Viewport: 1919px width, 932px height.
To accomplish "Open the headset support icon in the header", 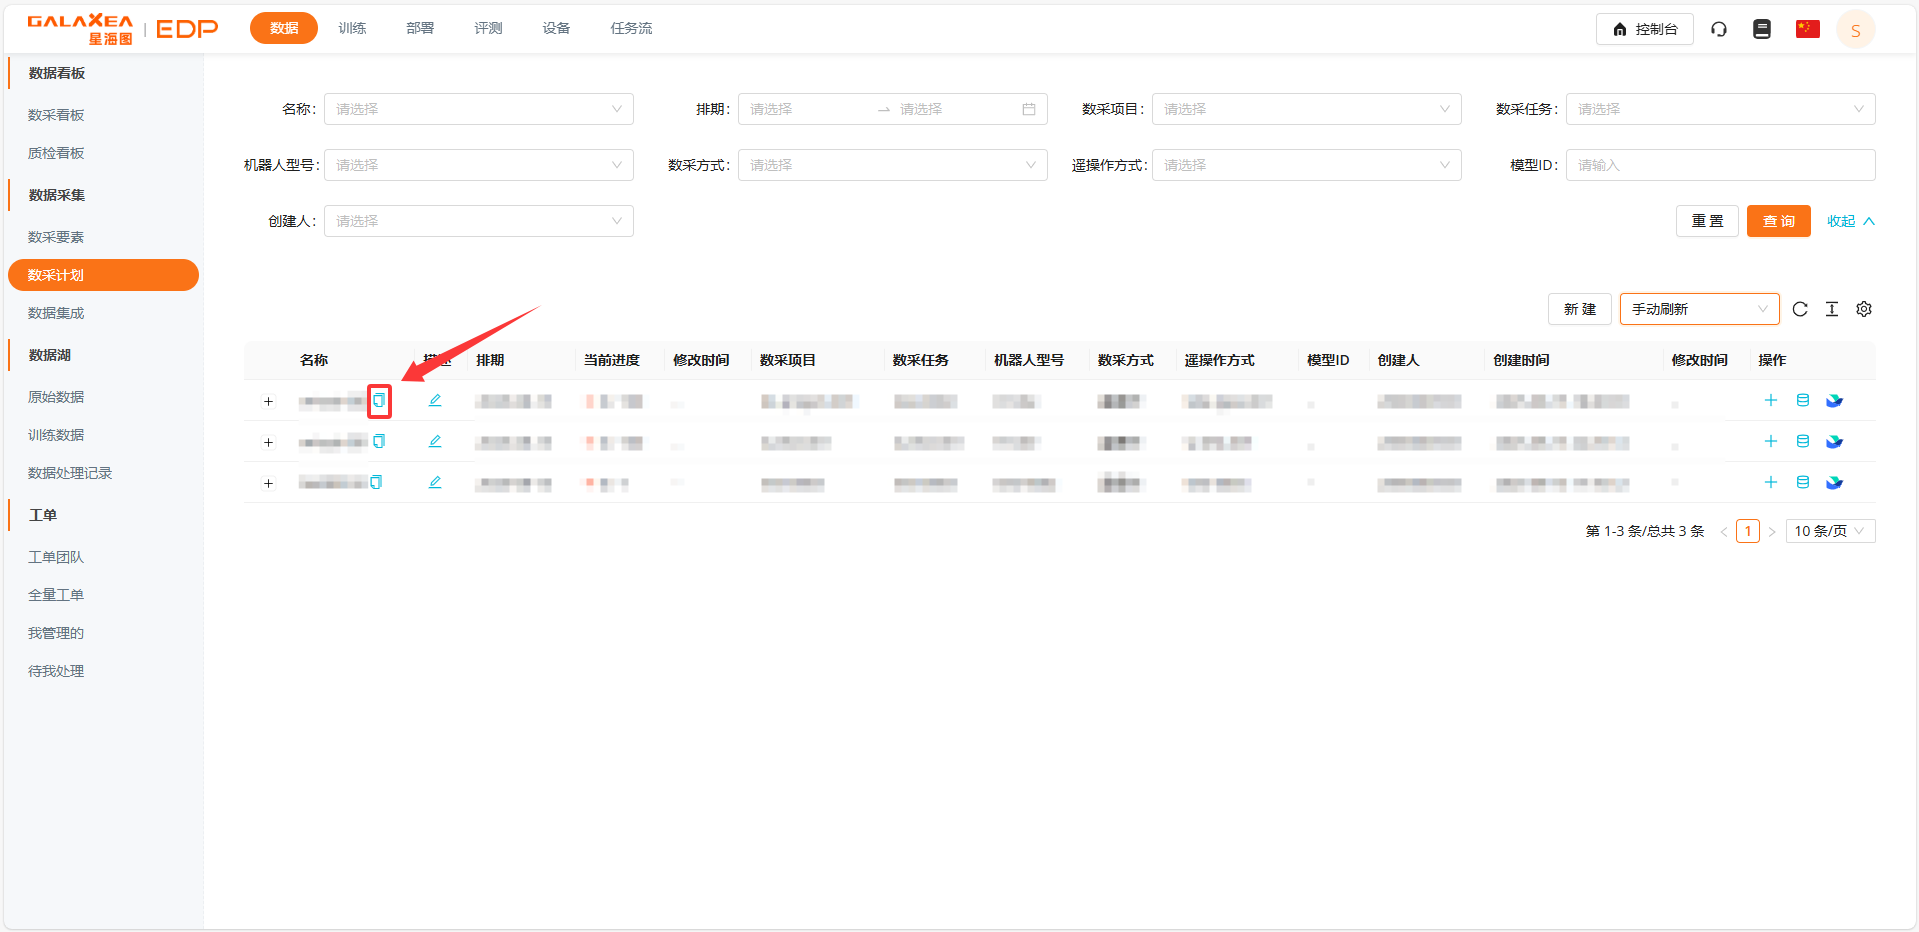I will coord(1719,29).
